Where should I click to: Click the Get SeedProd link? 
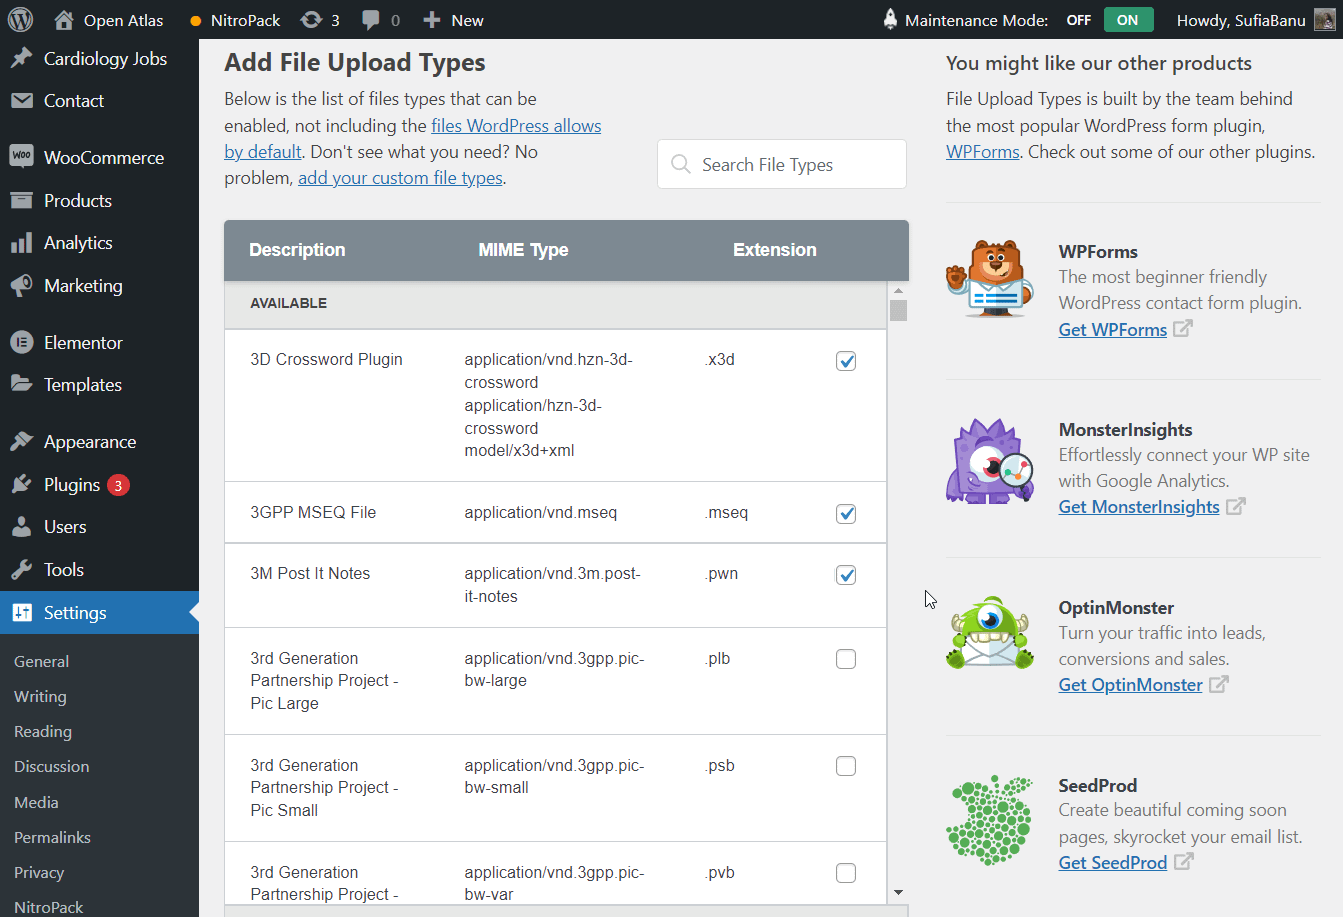point(1113,863)
